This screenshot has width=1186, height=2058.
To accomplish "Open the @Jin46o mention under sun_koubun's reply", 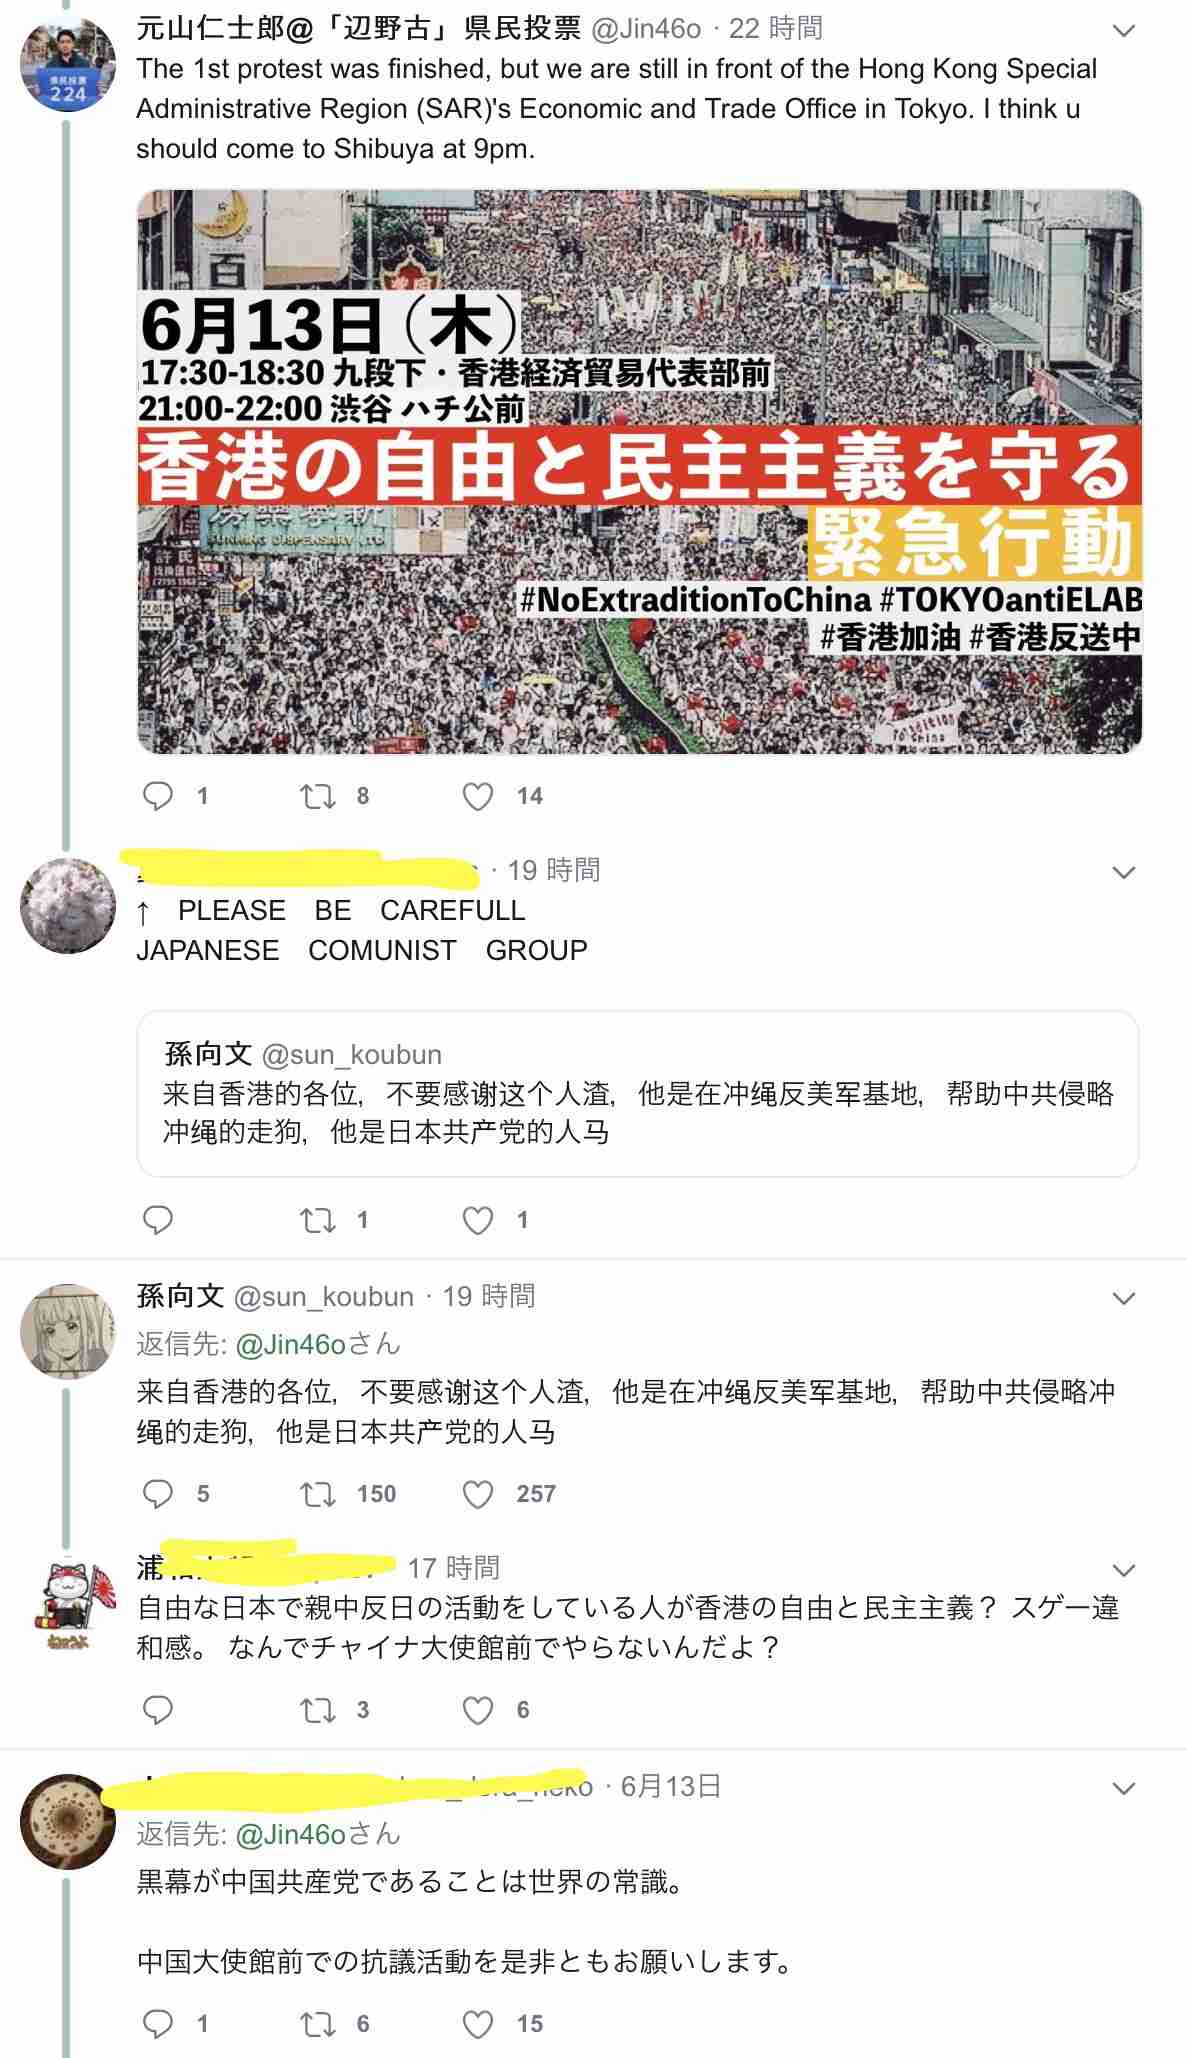I will tap(290, 1344).
